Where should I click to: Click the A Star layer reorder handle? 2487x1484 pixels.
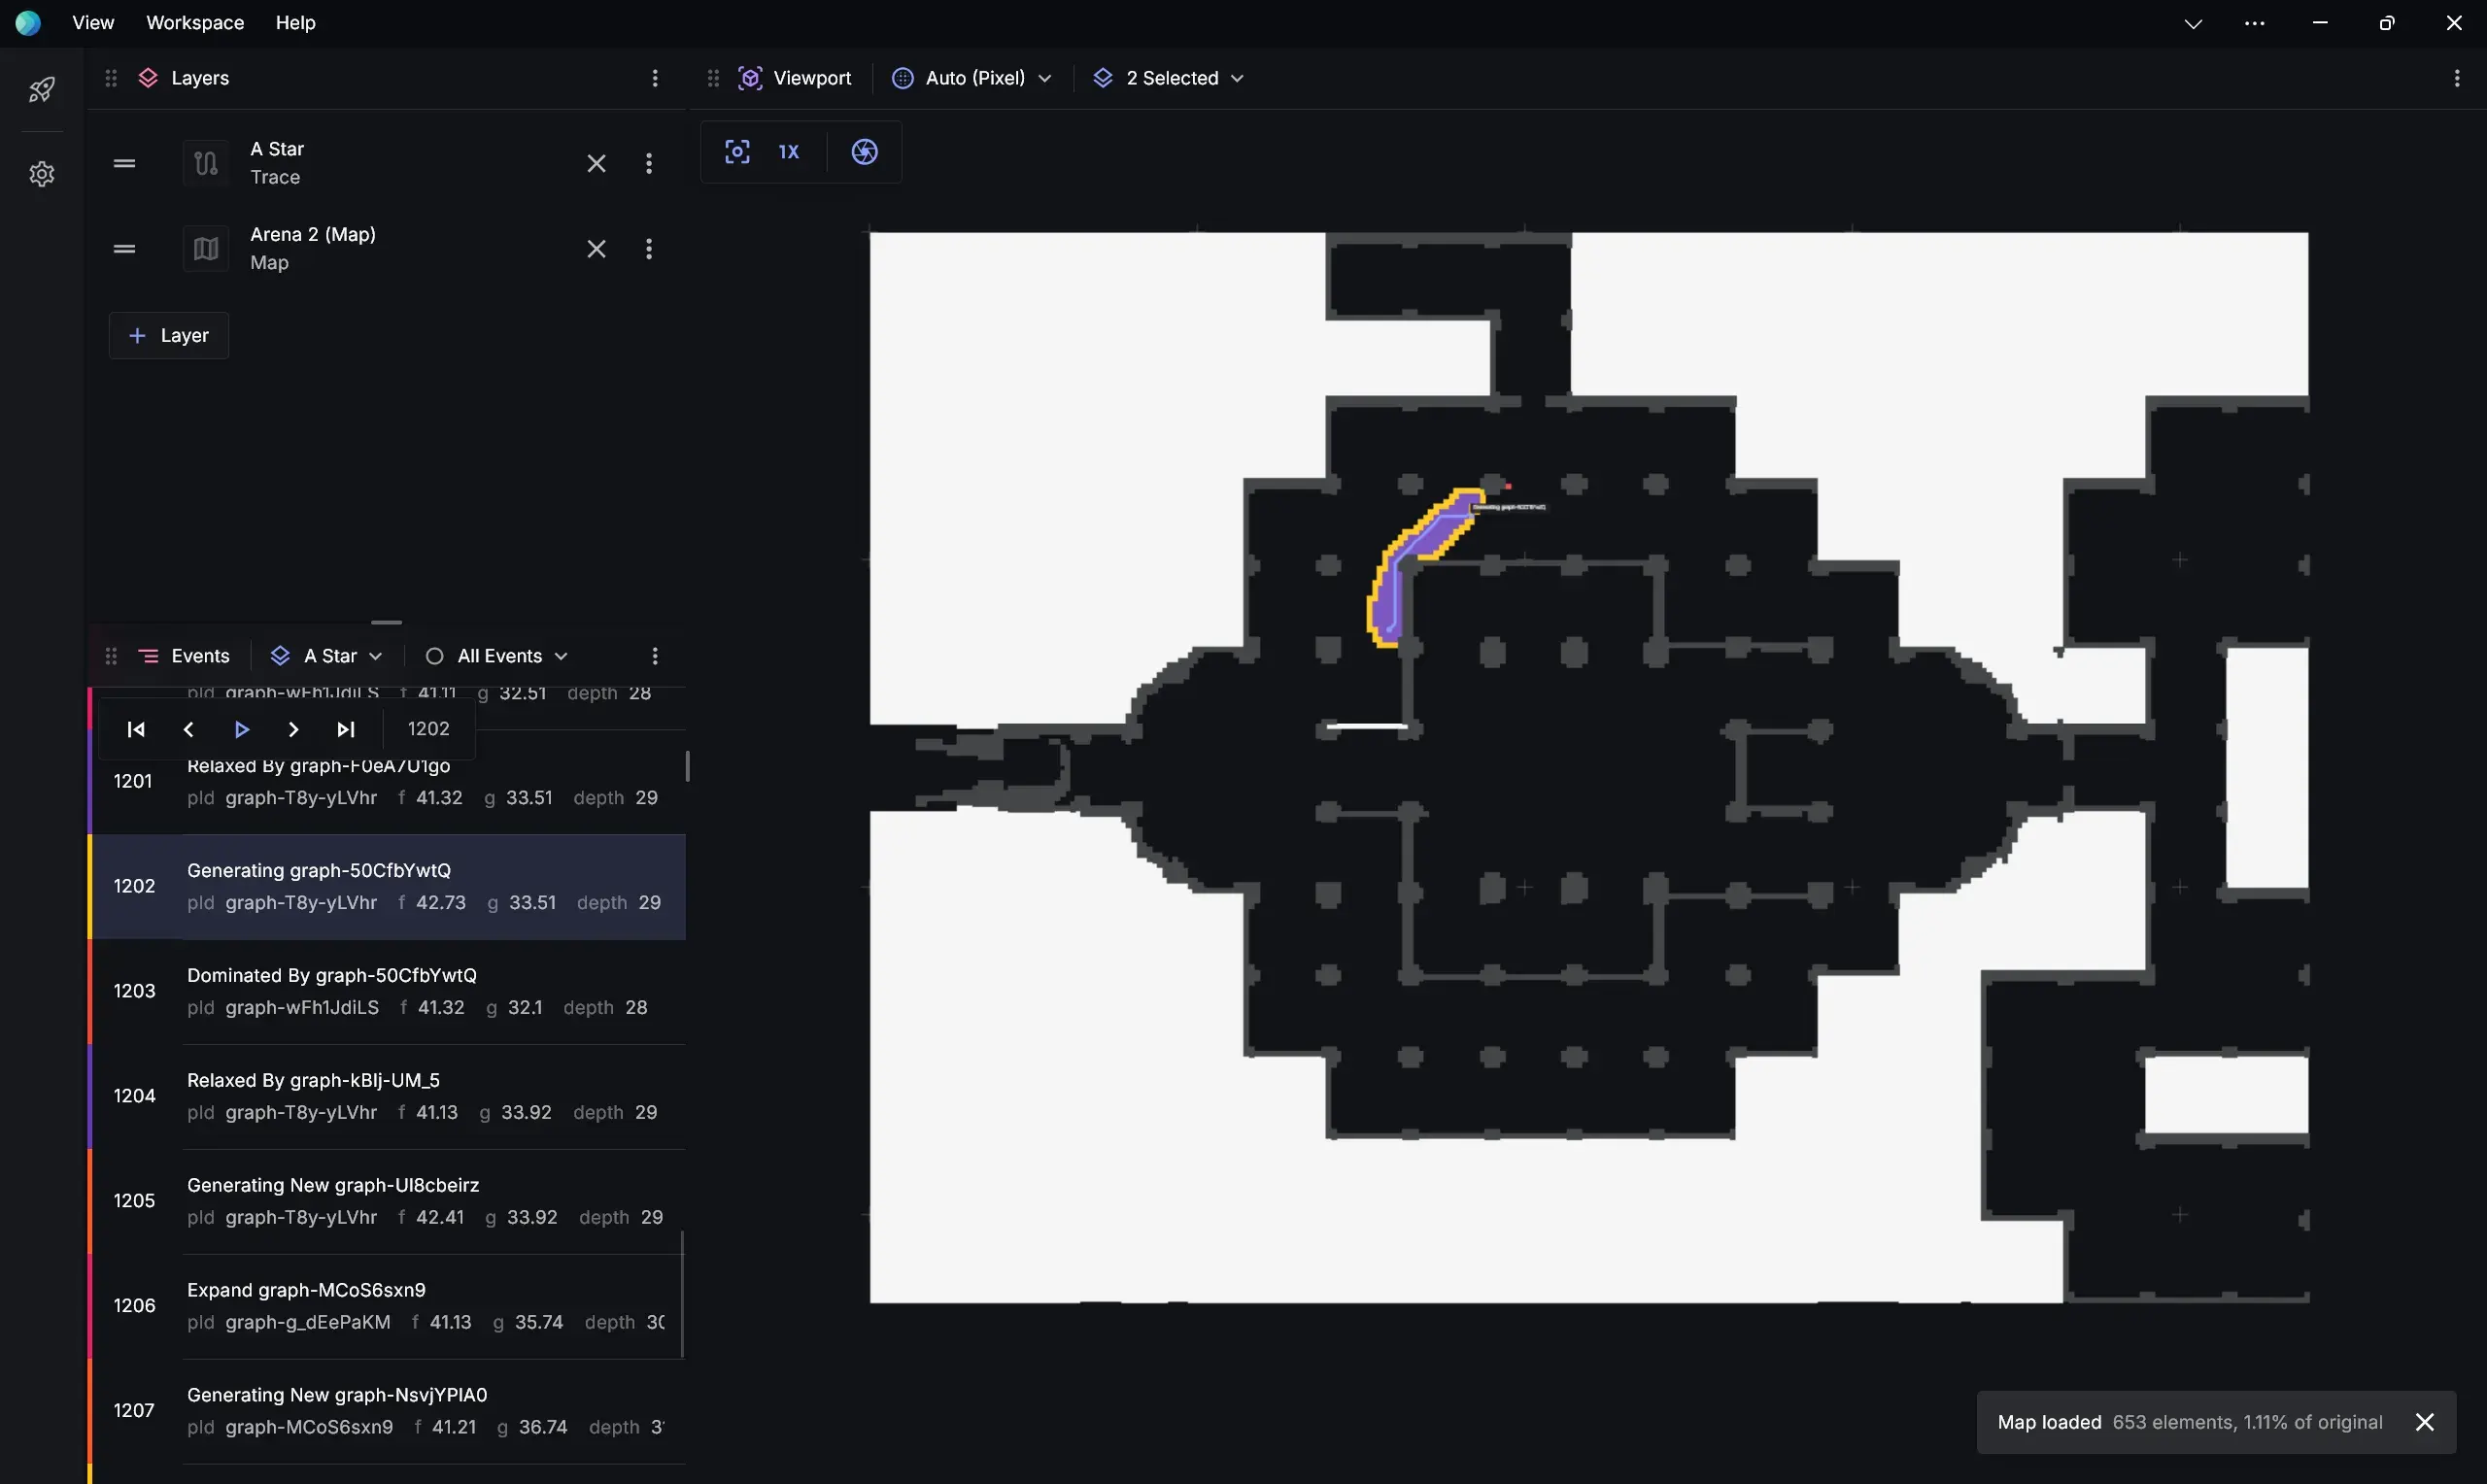point(124,163)
